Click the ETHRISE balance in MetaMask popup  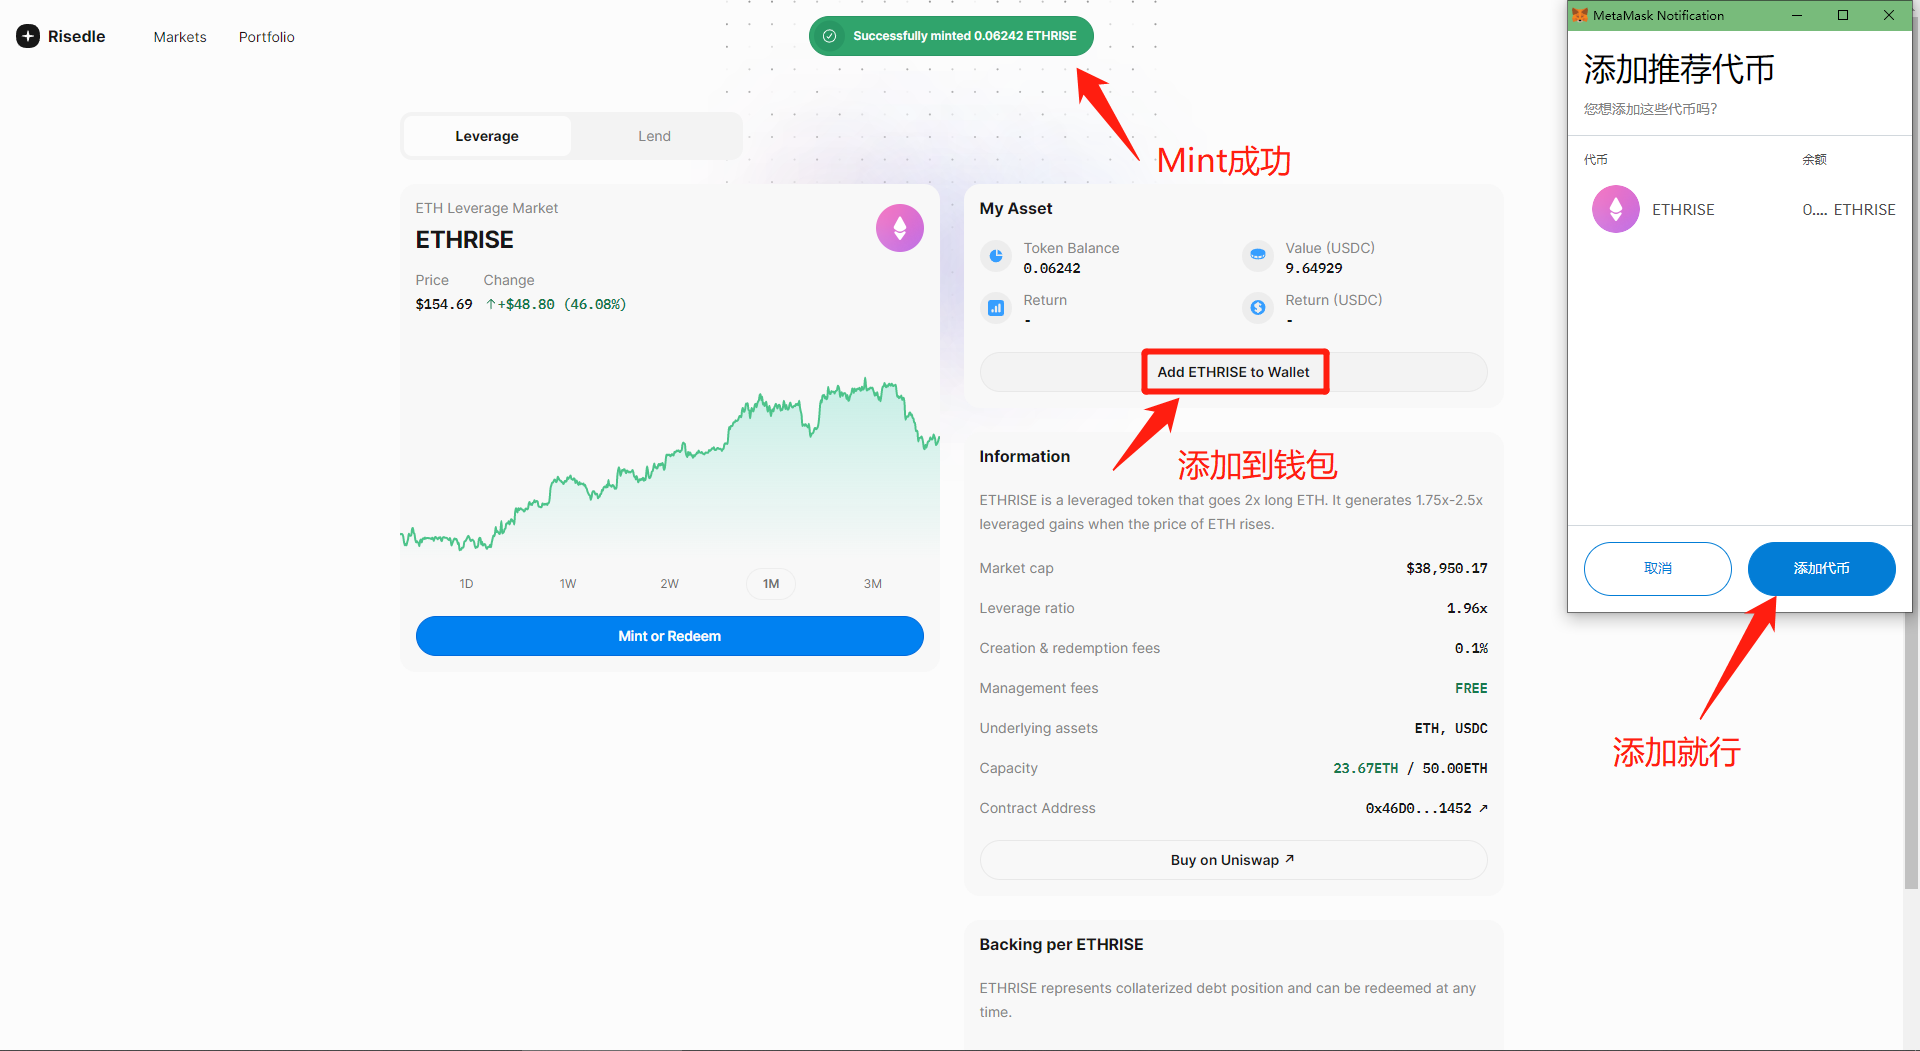coord(1849,209)
